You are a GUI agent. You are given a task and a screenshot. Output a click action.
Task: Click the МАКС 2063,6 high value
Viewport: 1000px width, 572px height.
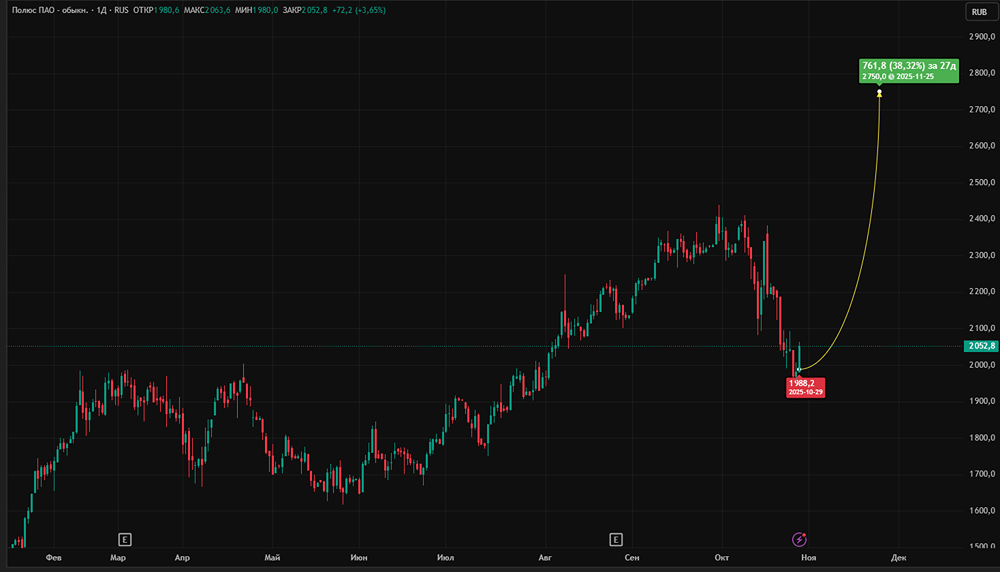point(207,10)
